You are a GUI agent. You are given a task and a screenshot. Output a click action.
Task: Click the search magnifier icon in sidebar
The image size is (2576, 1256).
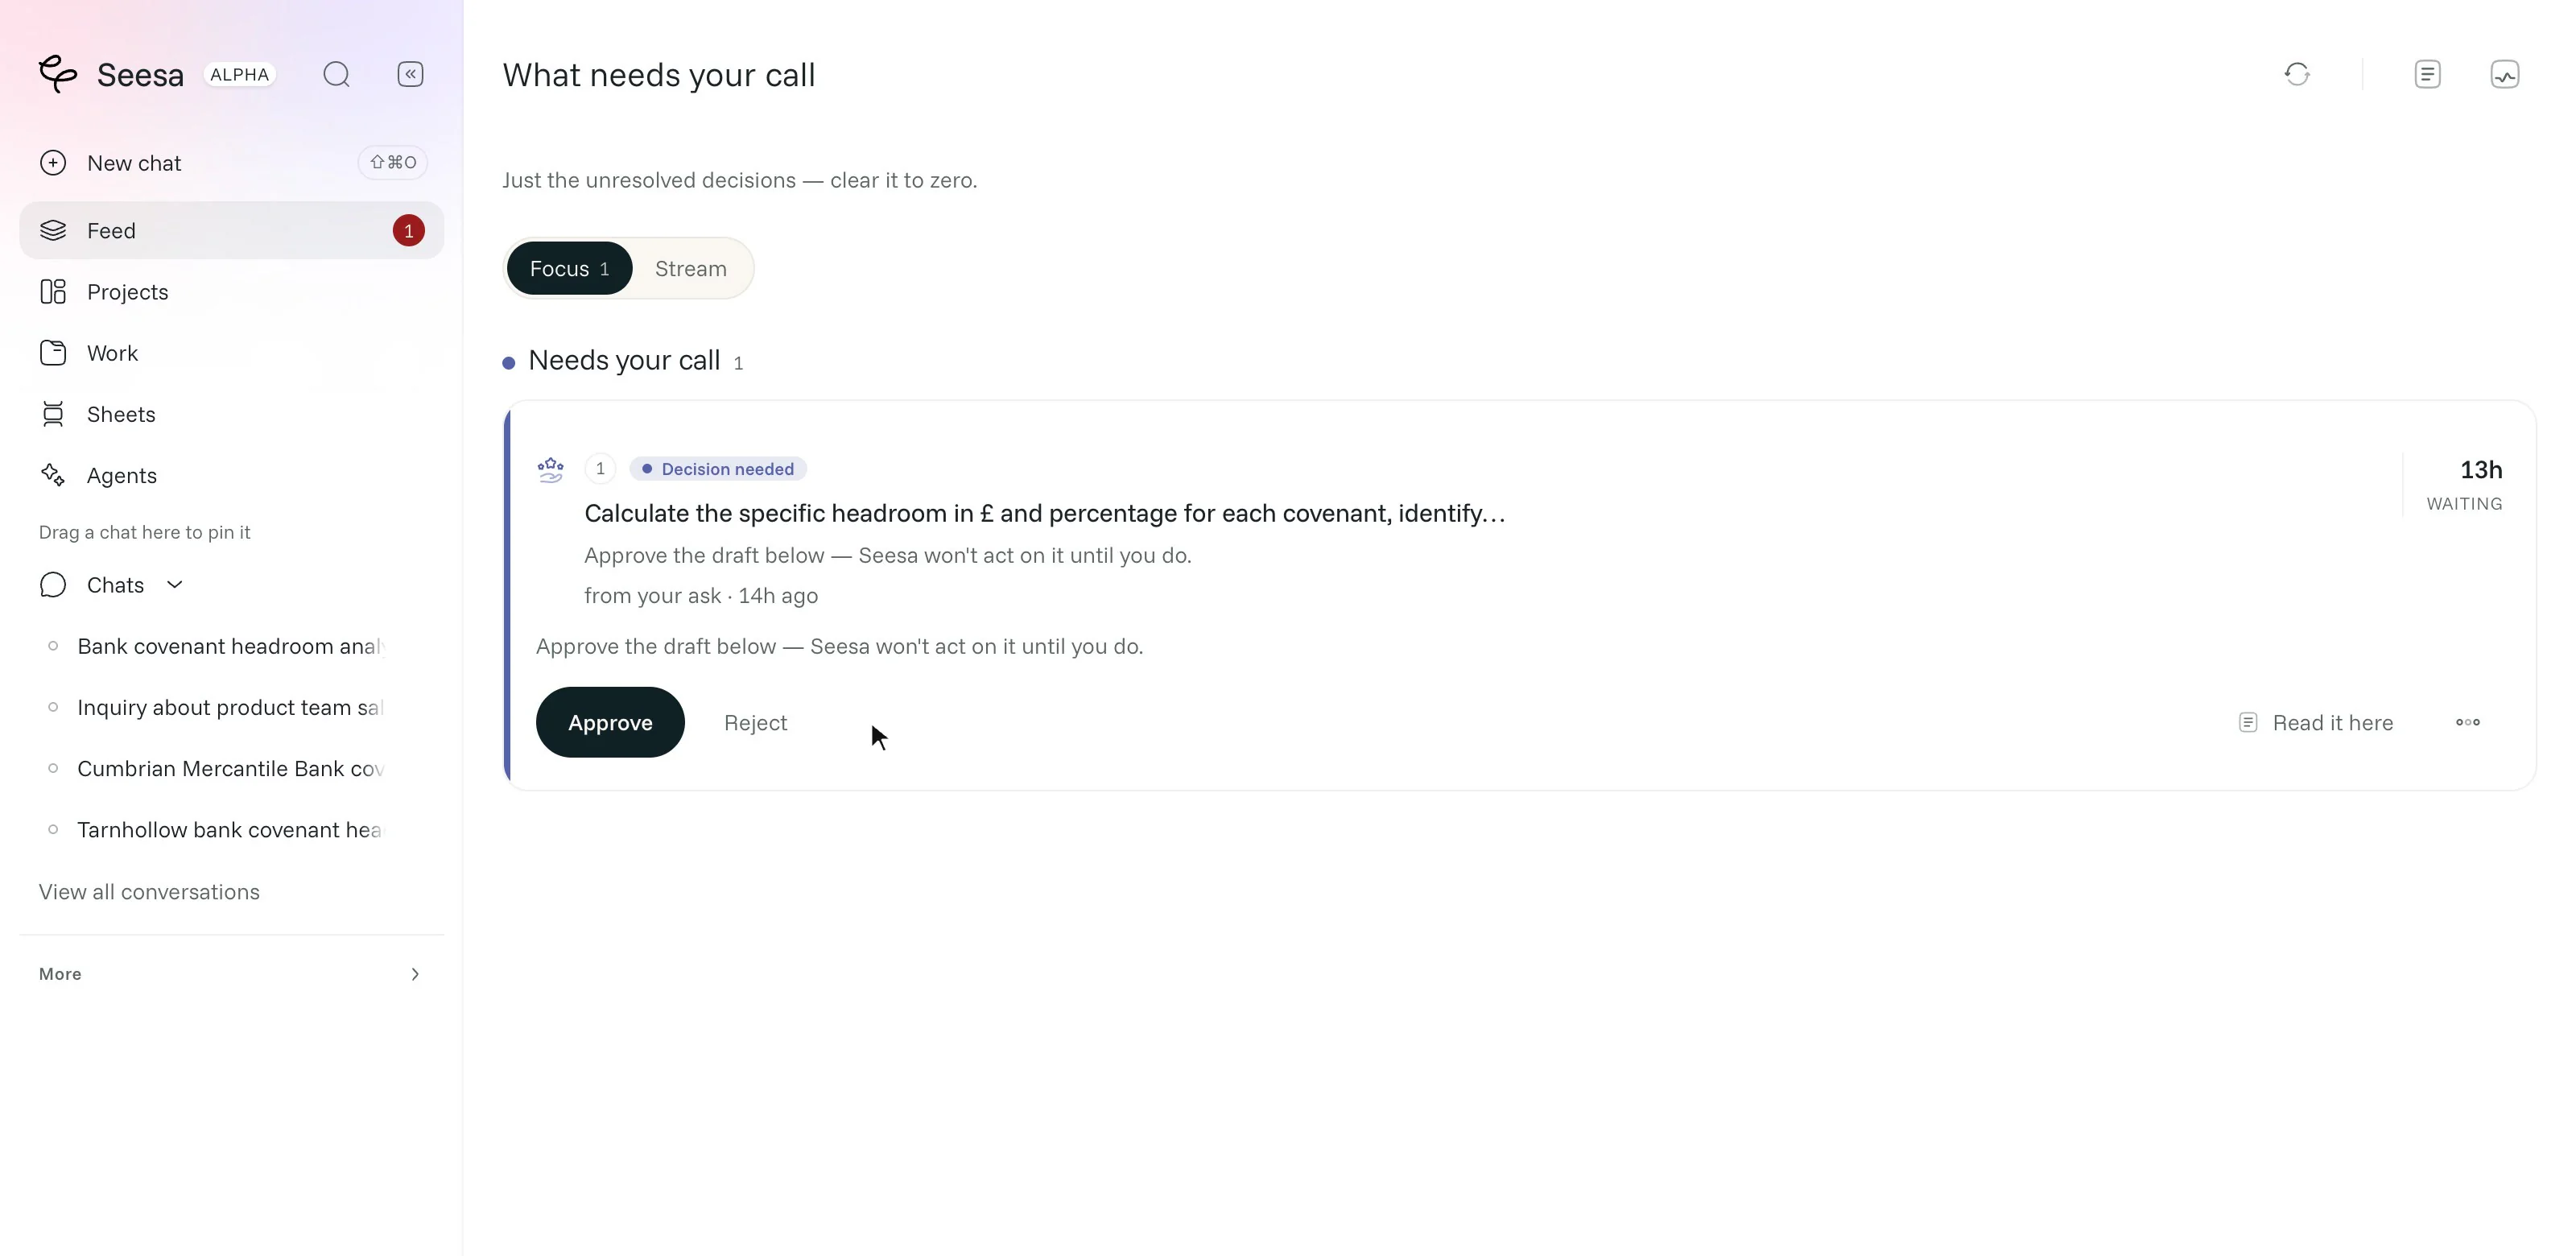tap(336, 74)
